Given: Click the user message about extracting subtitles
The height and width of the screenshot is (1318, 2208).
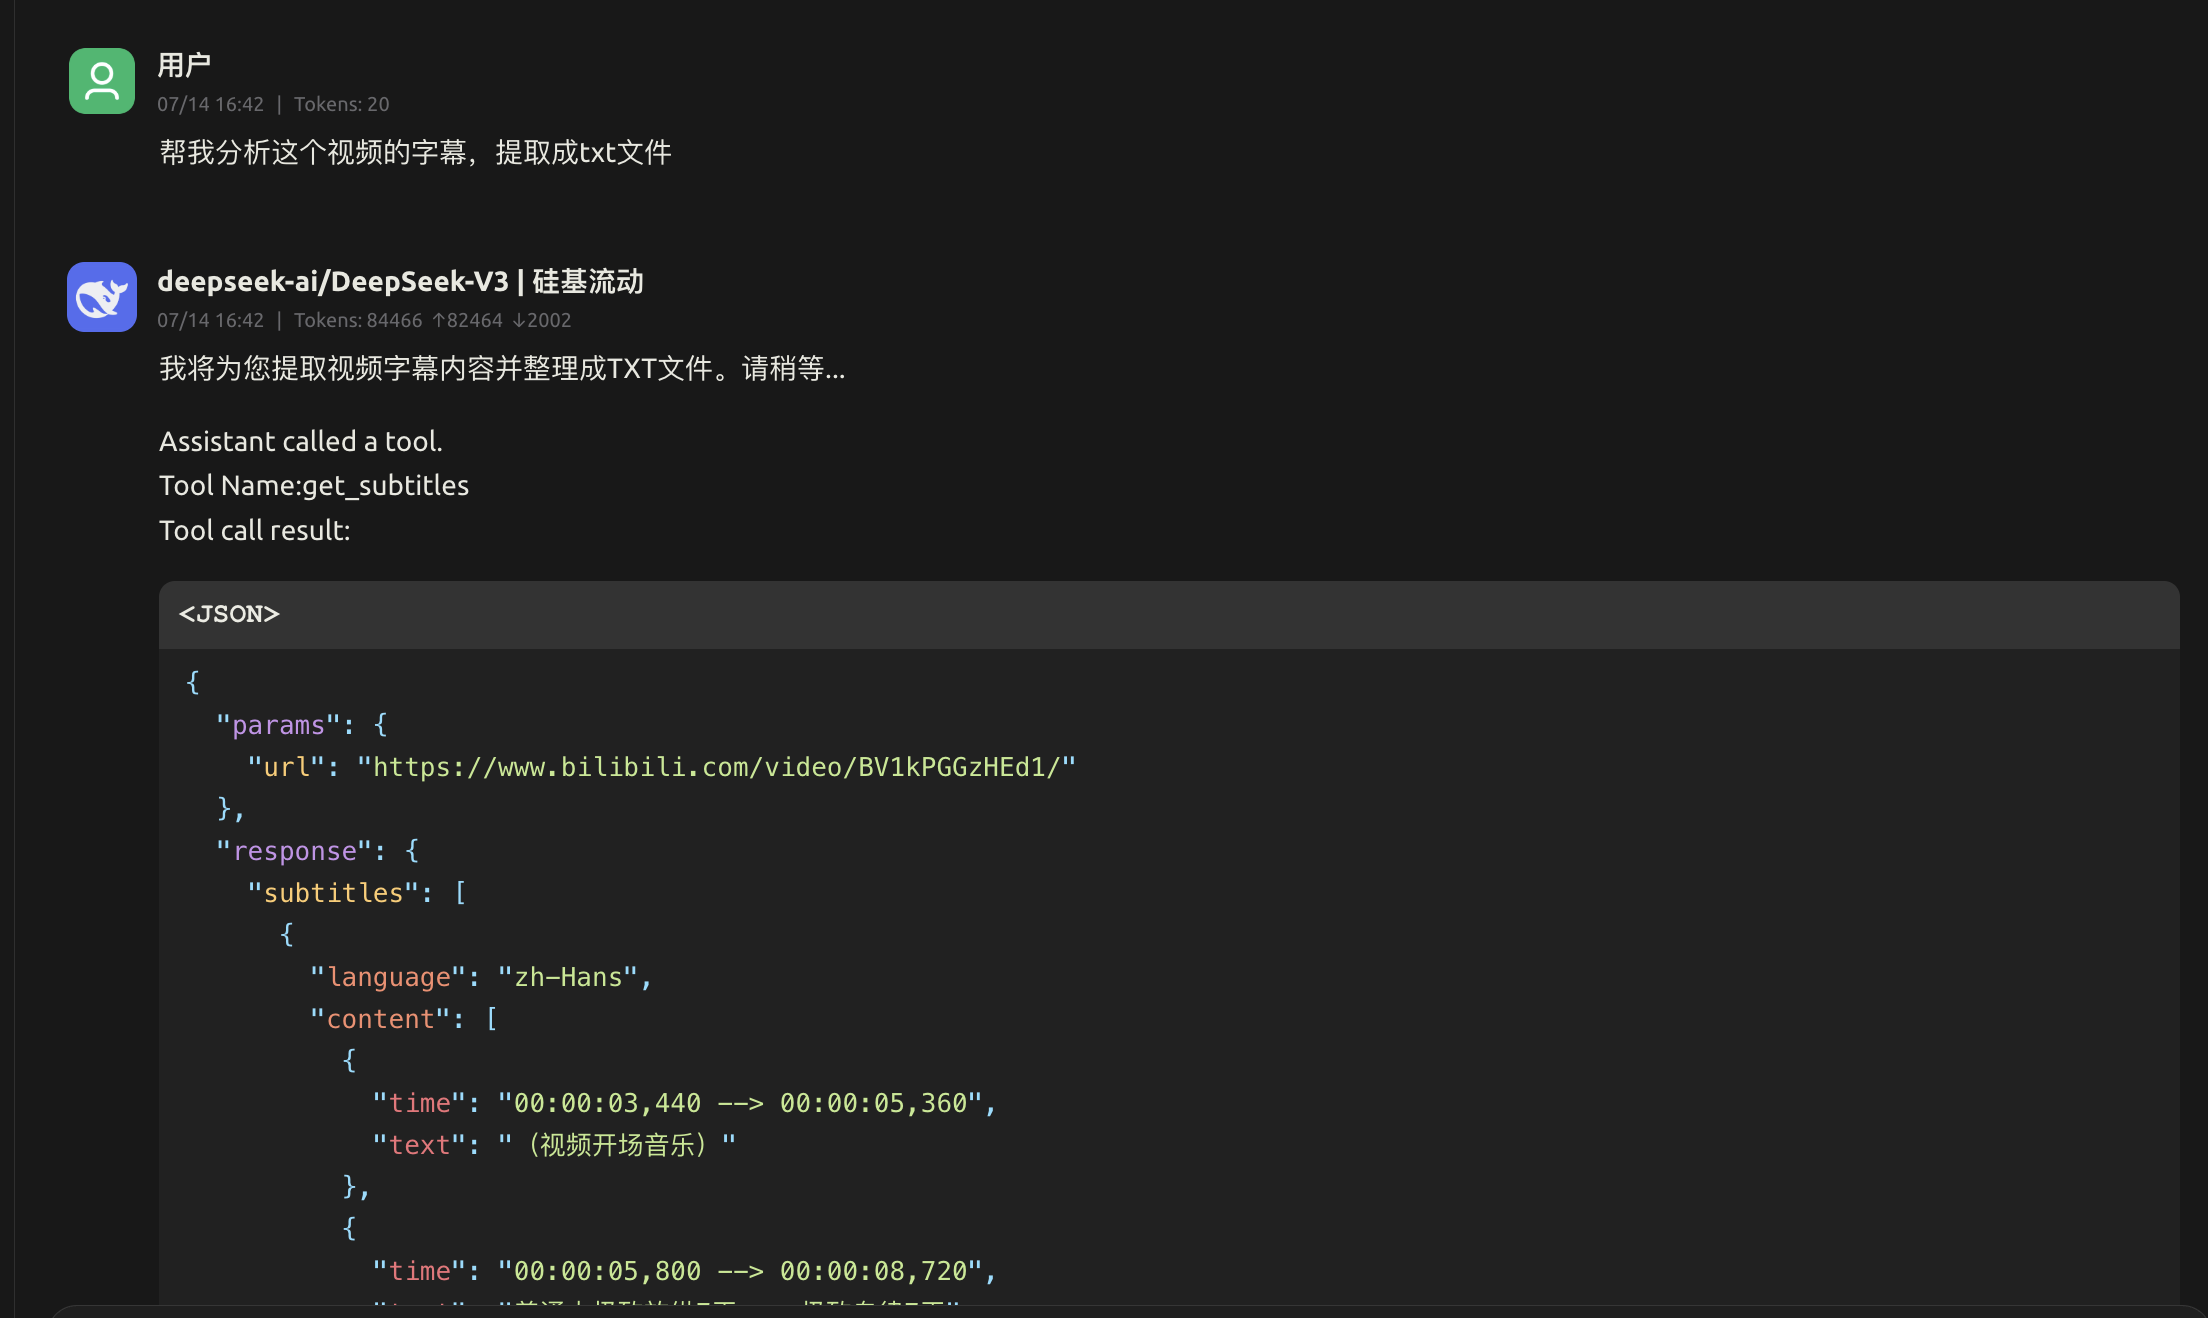Looking at the screenshot, I should coord(415,152).
